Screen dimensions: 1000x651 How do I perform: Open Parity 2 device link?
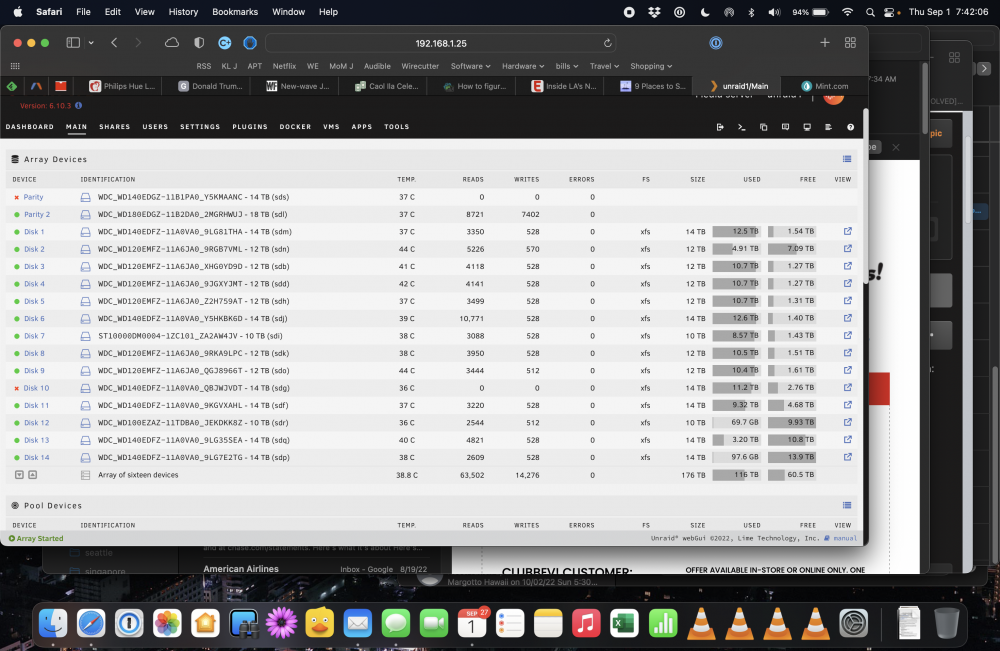(37, 215)
